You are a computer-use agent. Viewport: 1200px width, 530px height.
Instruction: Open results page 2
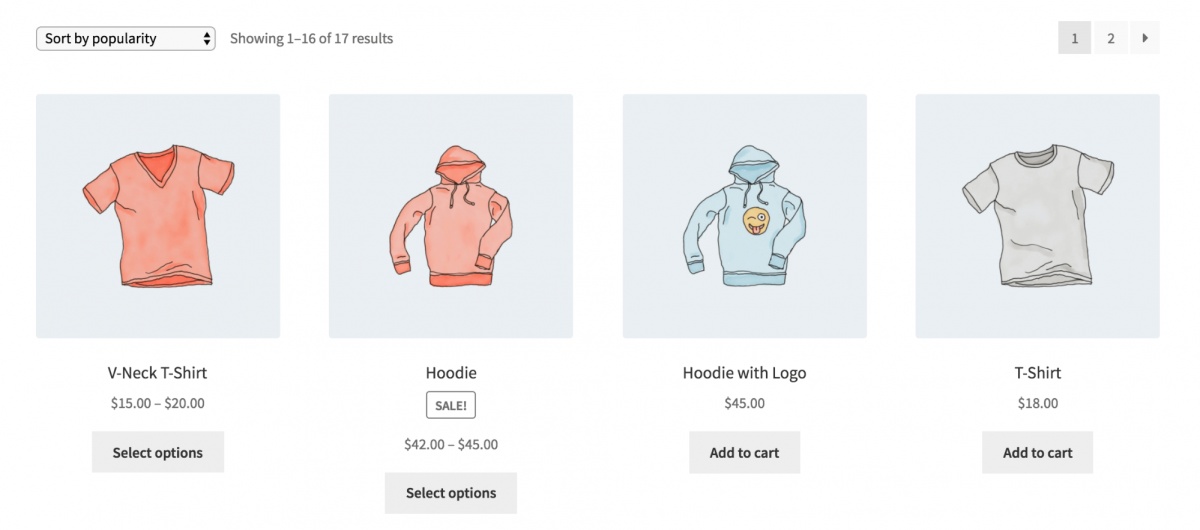tap(1110, 39)
